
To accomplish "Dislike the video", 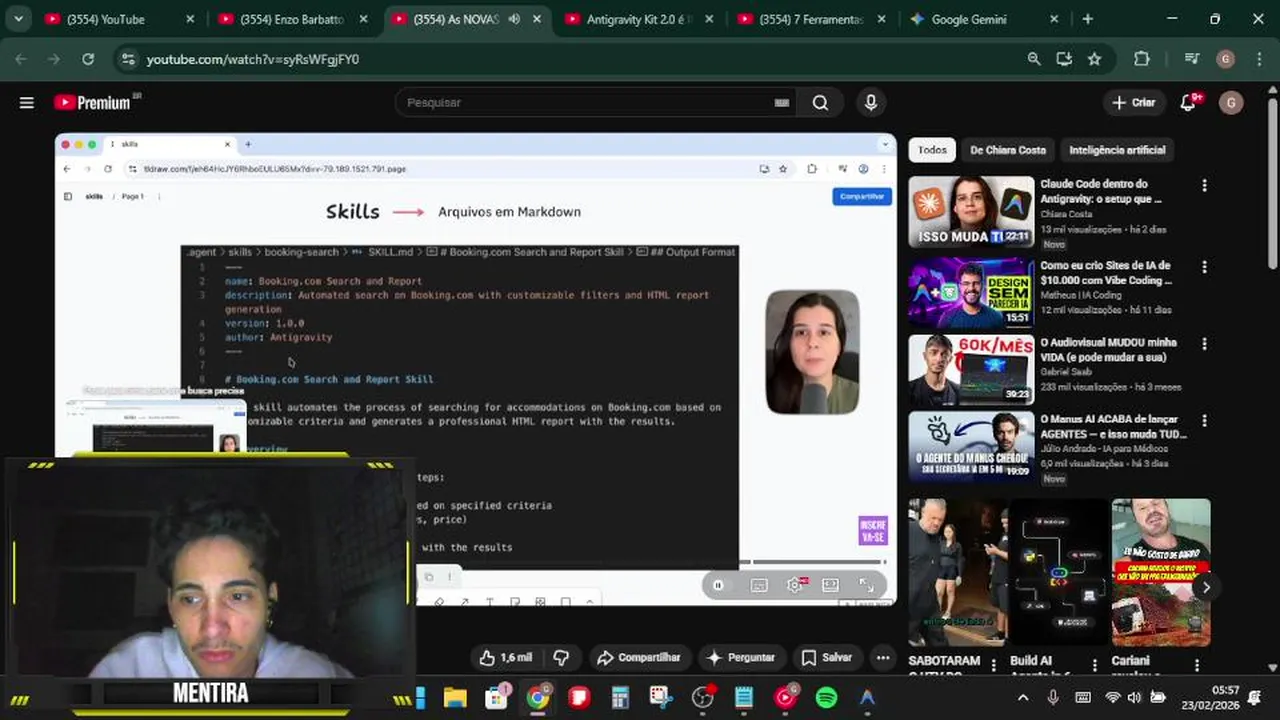I will pyautogui.click(x=561, y=658).
